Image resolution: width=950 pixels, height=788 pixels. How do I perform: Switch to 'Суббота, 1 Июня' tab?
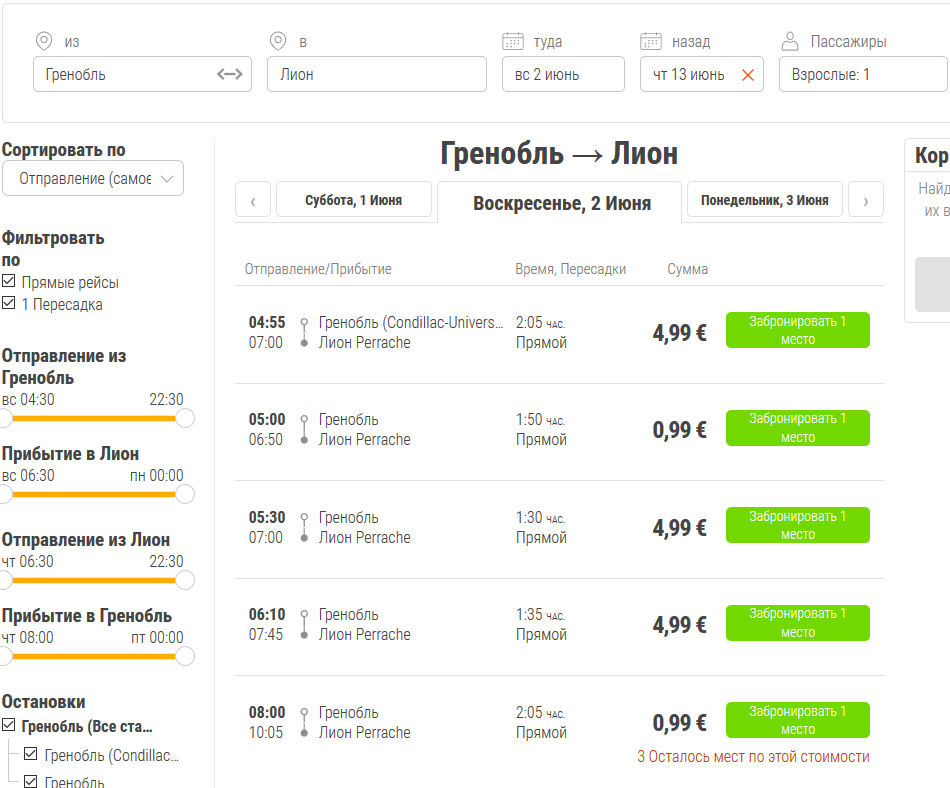[353, 200]
